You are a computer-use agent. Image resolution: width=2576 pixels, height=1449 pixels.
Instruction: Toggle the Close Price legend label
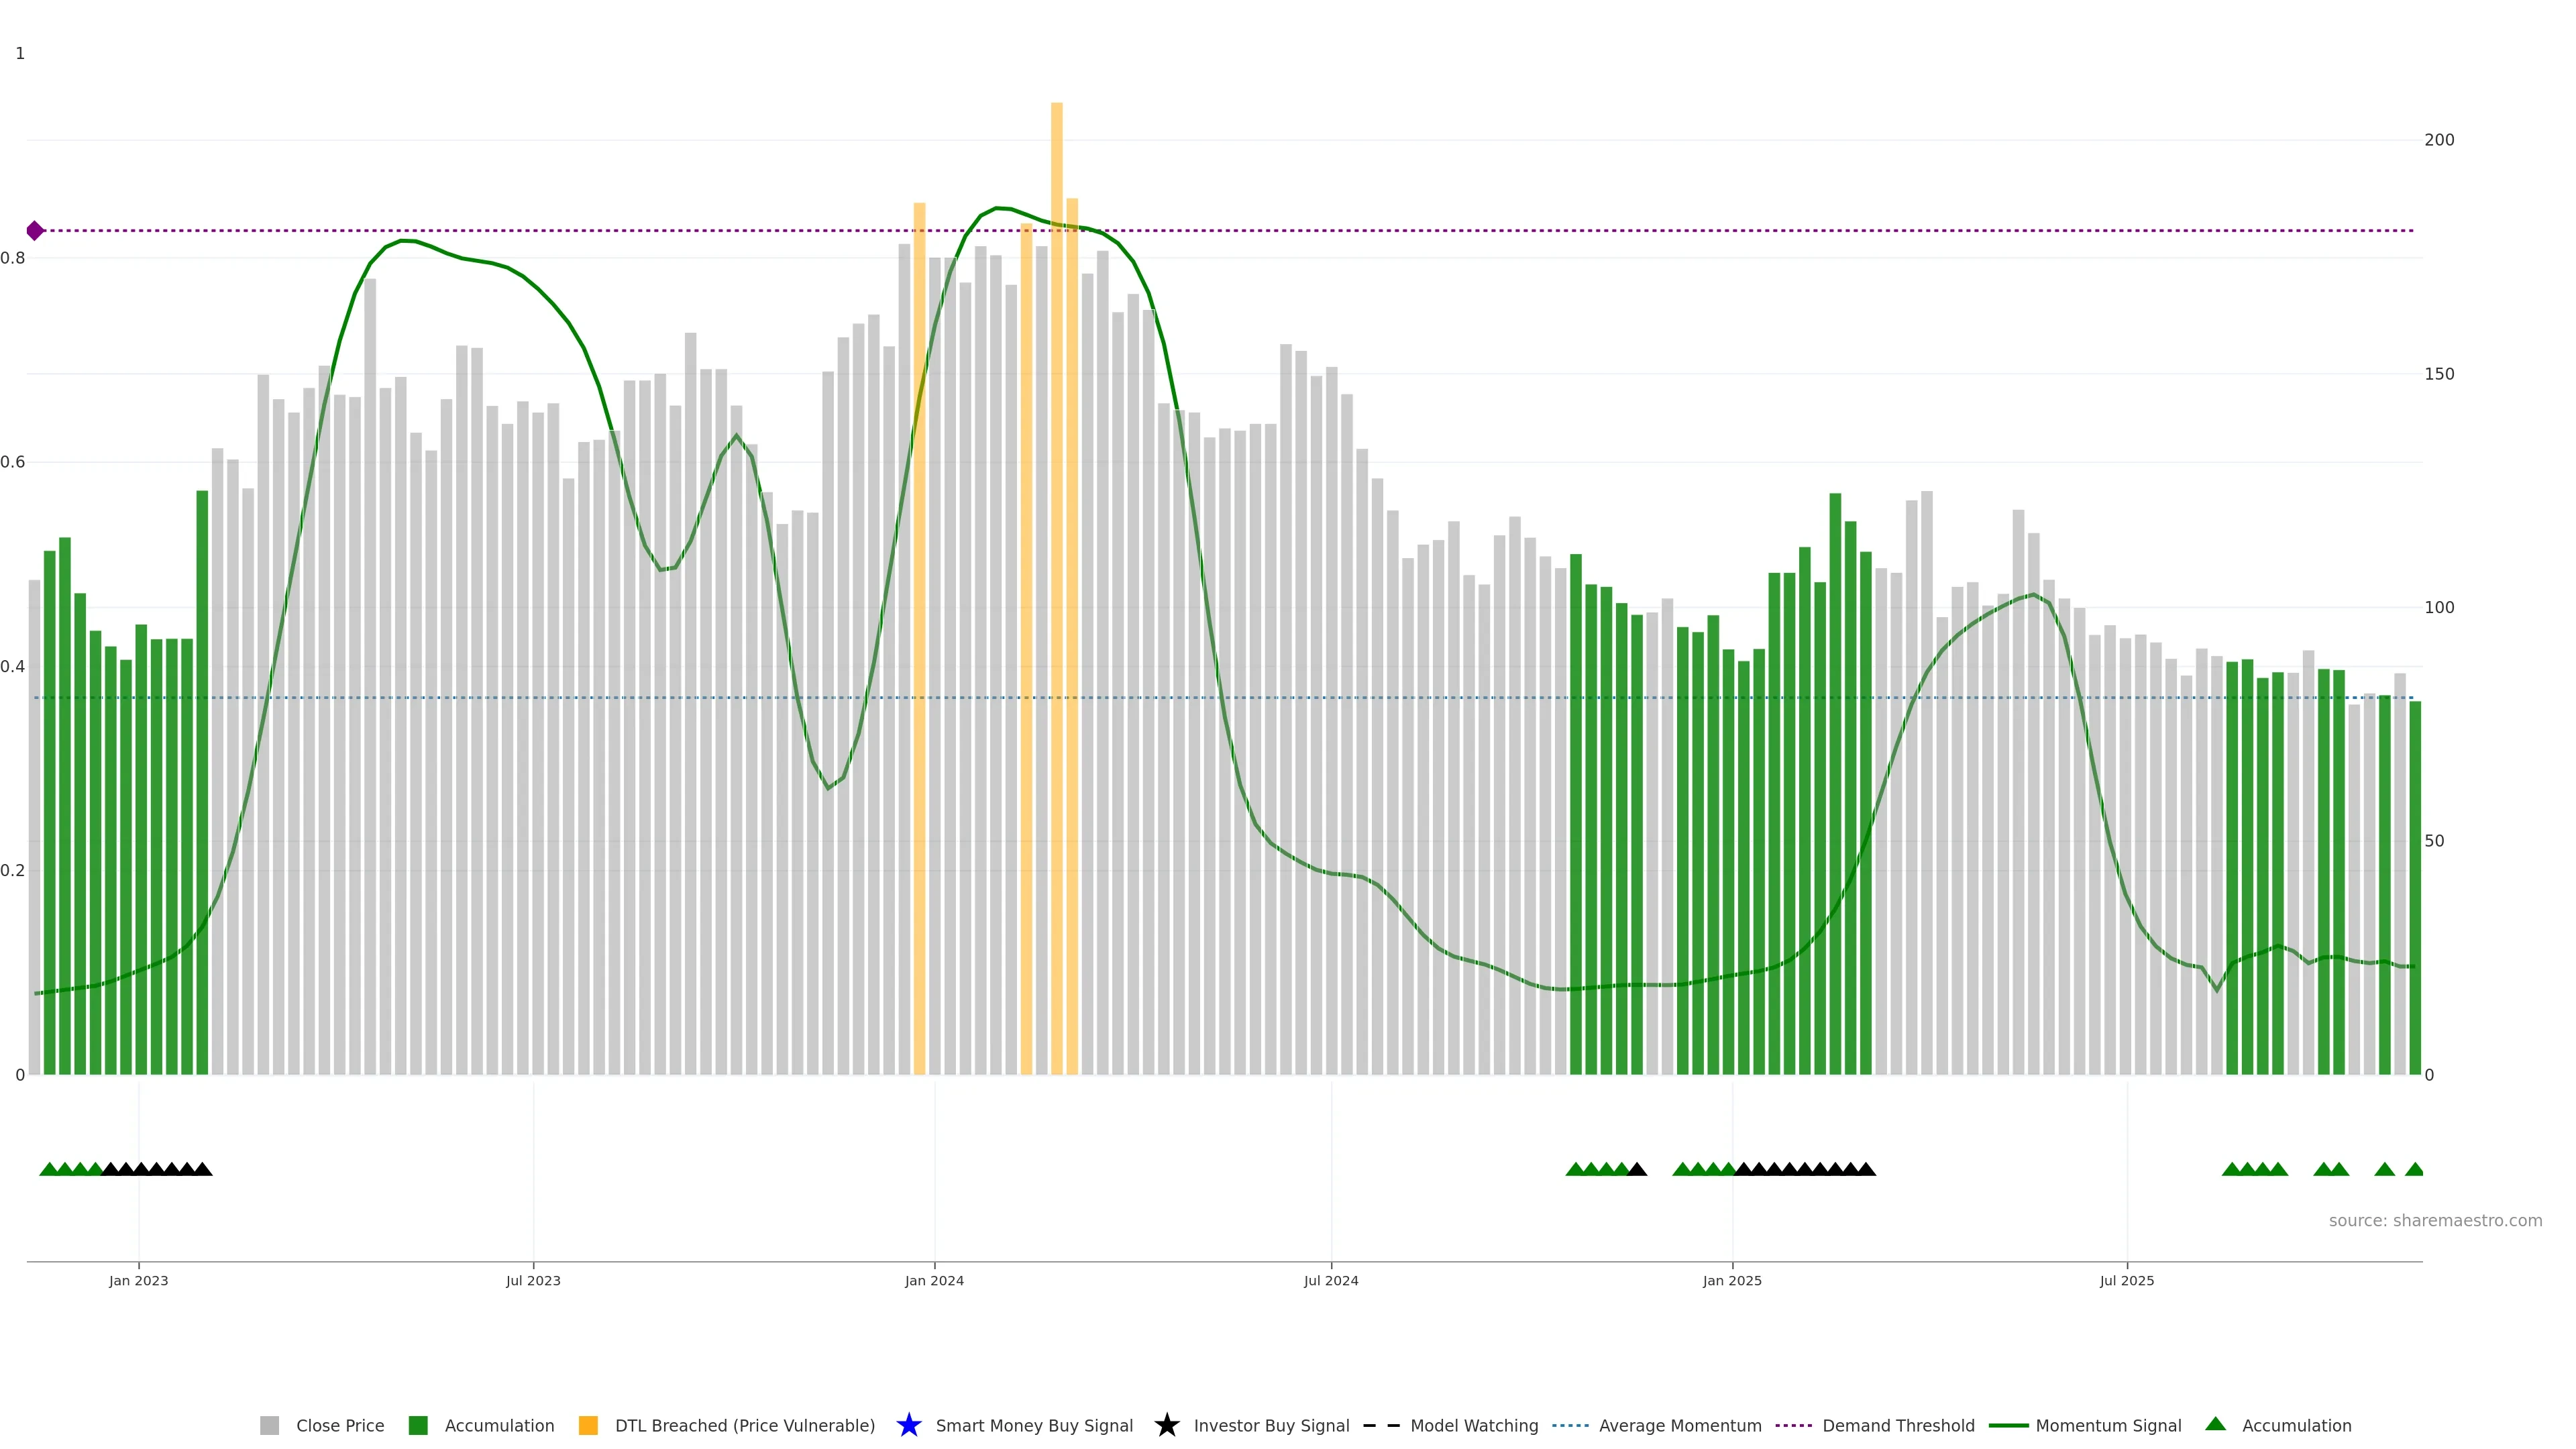click(340, 1425)
